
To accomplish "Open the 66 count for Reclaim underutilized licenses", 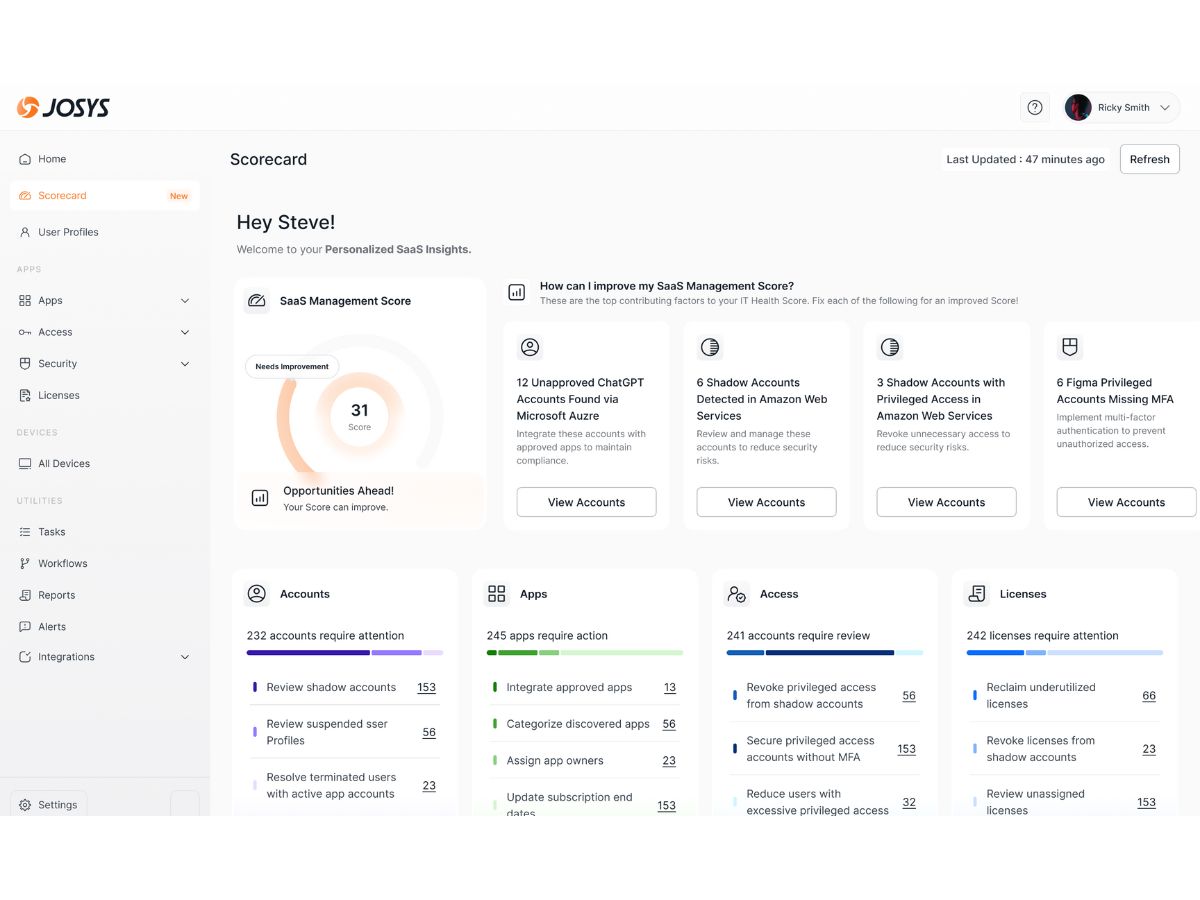I will click(x=1149, y=696).
